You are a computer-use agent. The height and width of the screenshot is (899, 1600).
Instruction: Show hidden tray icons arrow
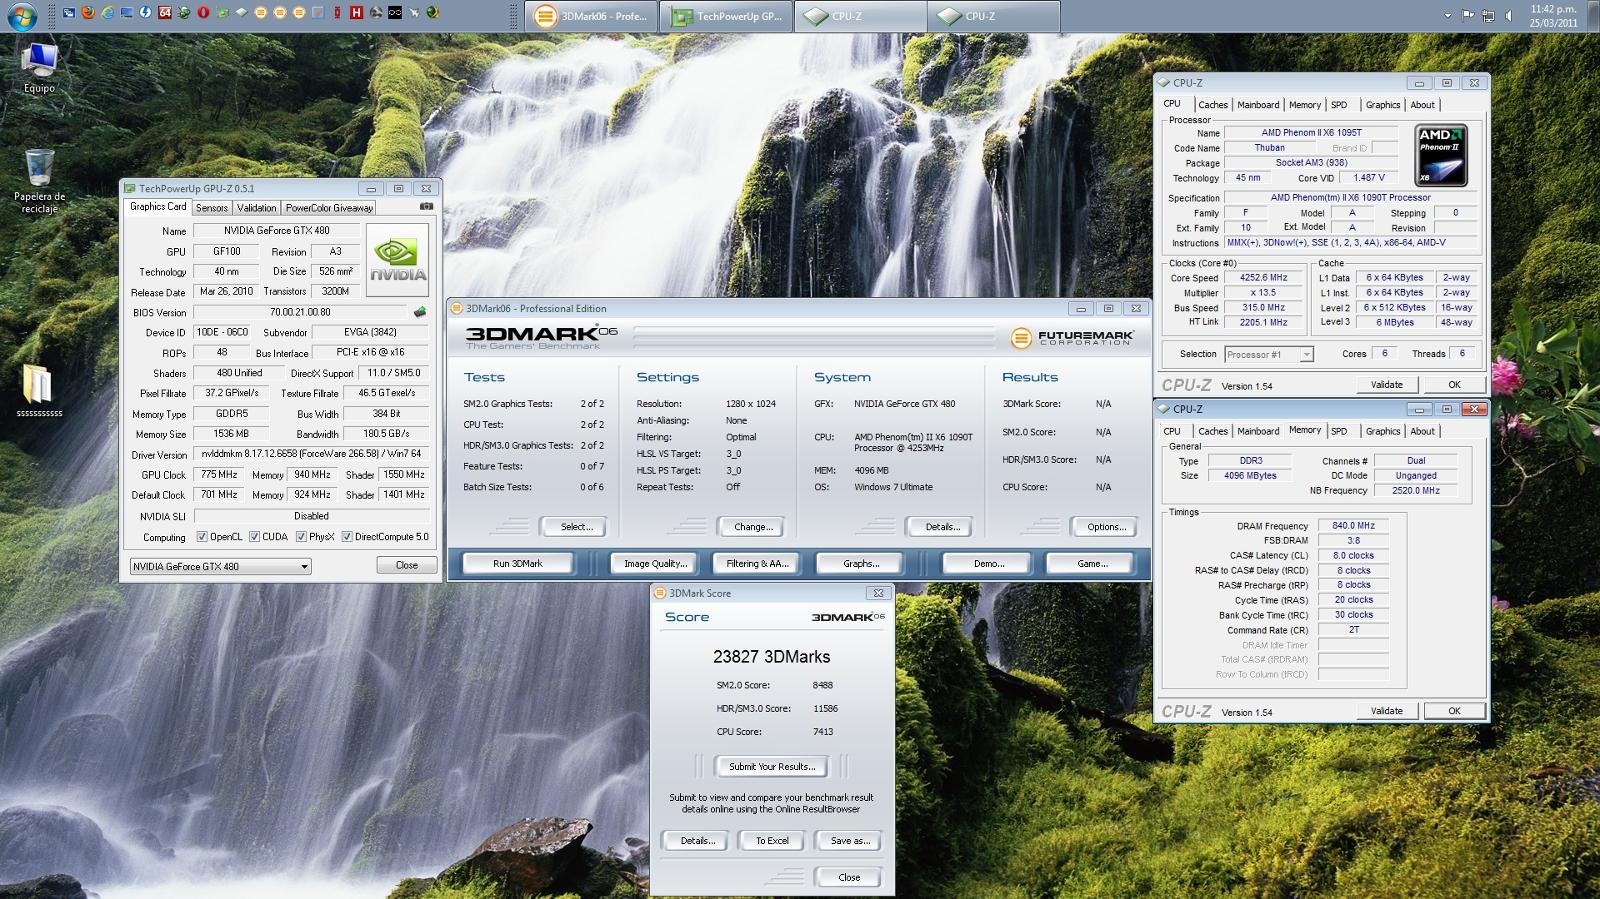pos(1447,15)
